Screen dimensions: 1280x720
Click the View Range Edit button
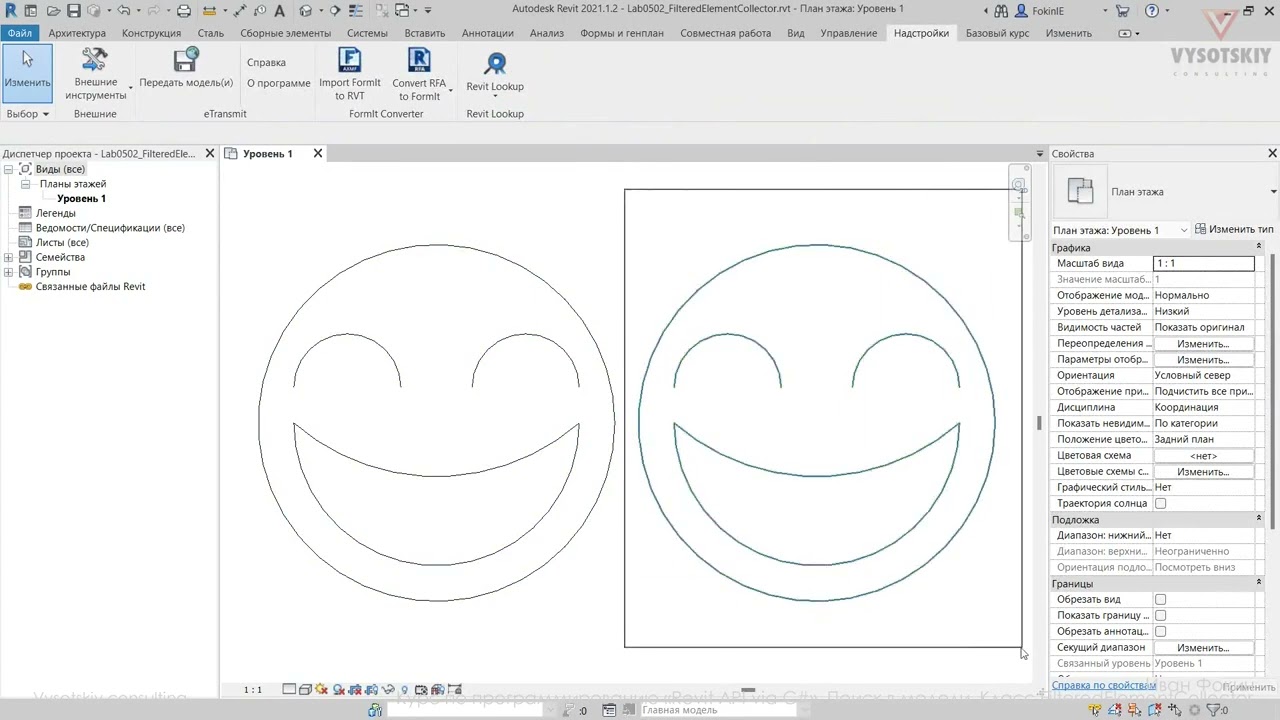coord(1203,647)
